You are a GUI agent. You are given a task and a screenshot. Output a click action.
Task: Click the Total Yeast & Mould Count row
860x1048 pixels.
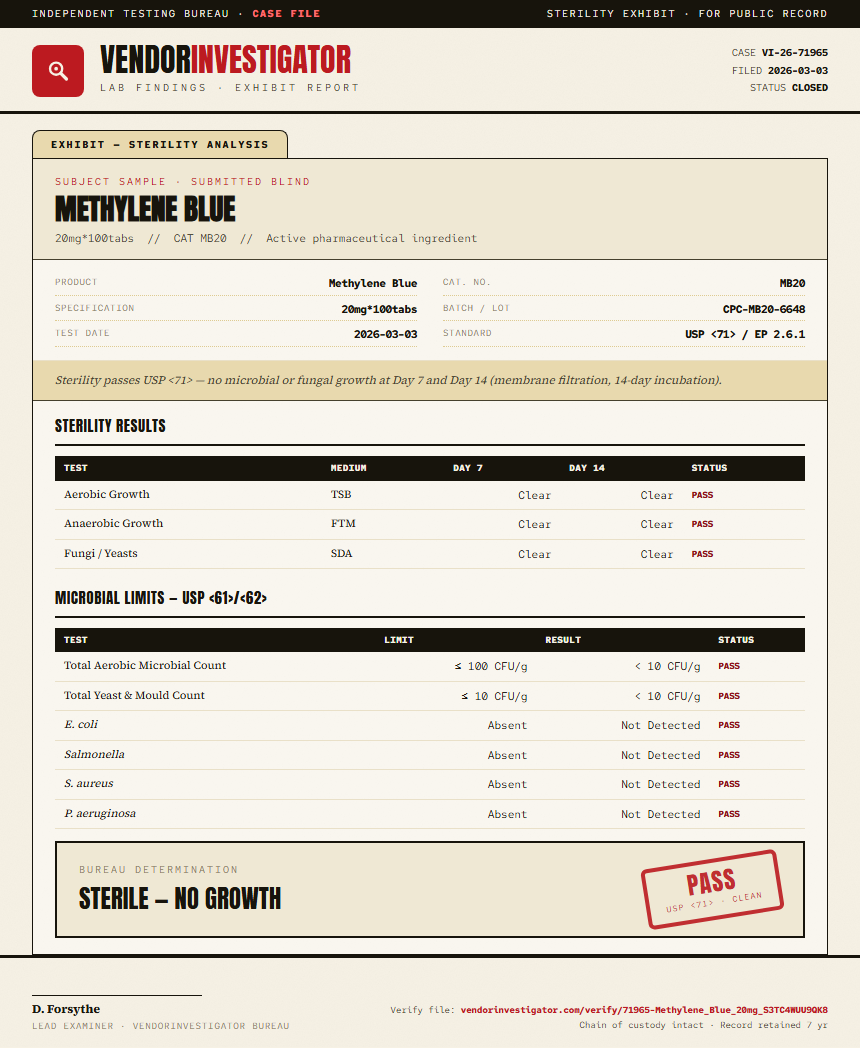pos(430,696)
